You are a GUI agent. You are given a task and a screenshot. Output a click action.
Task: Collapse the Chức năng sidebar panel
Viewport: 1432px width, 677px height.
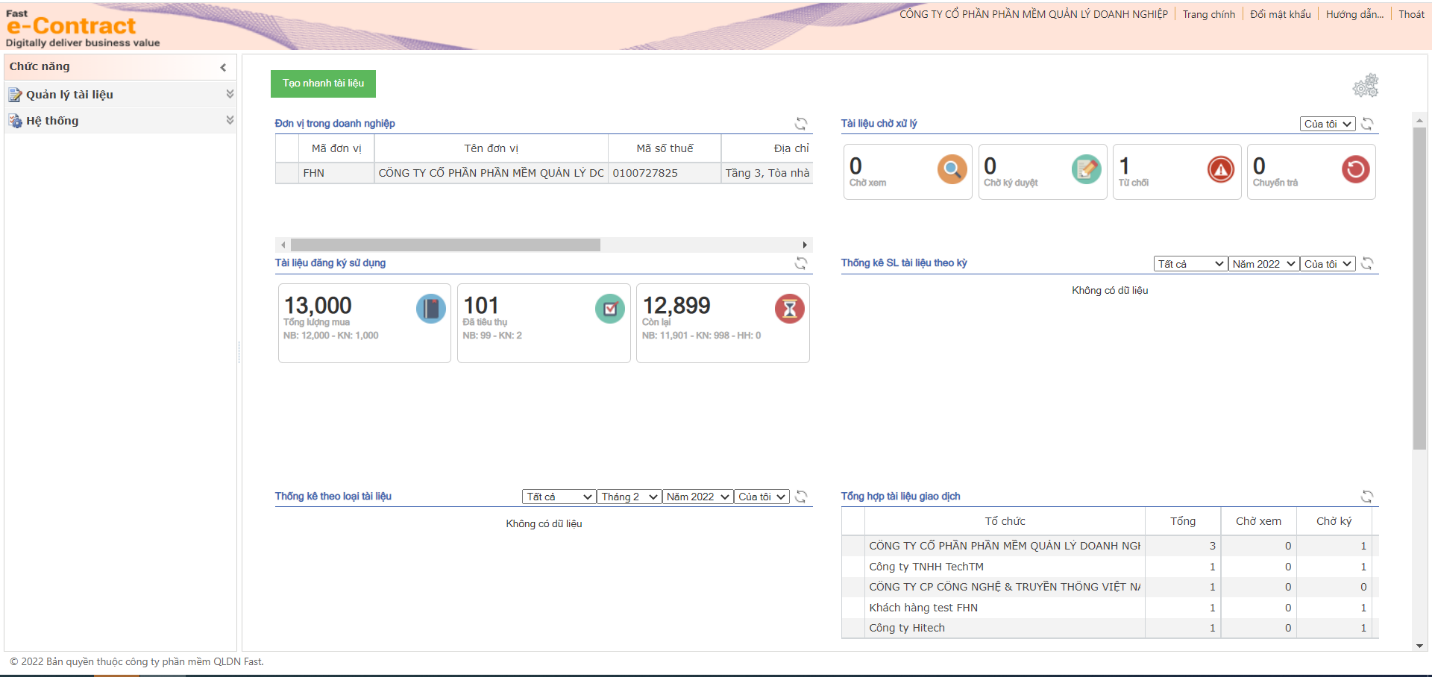tap(223, 67)
